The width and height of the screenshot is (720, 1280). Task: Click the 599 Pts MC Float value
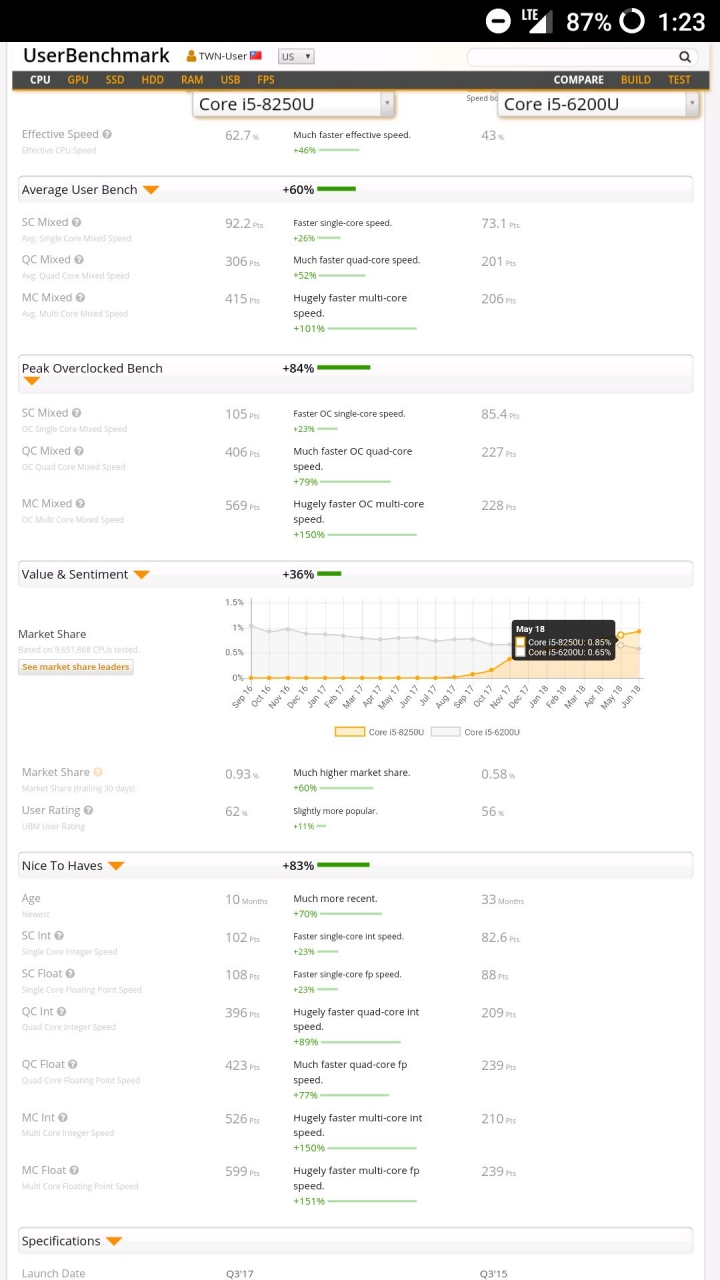point(243,1171)
